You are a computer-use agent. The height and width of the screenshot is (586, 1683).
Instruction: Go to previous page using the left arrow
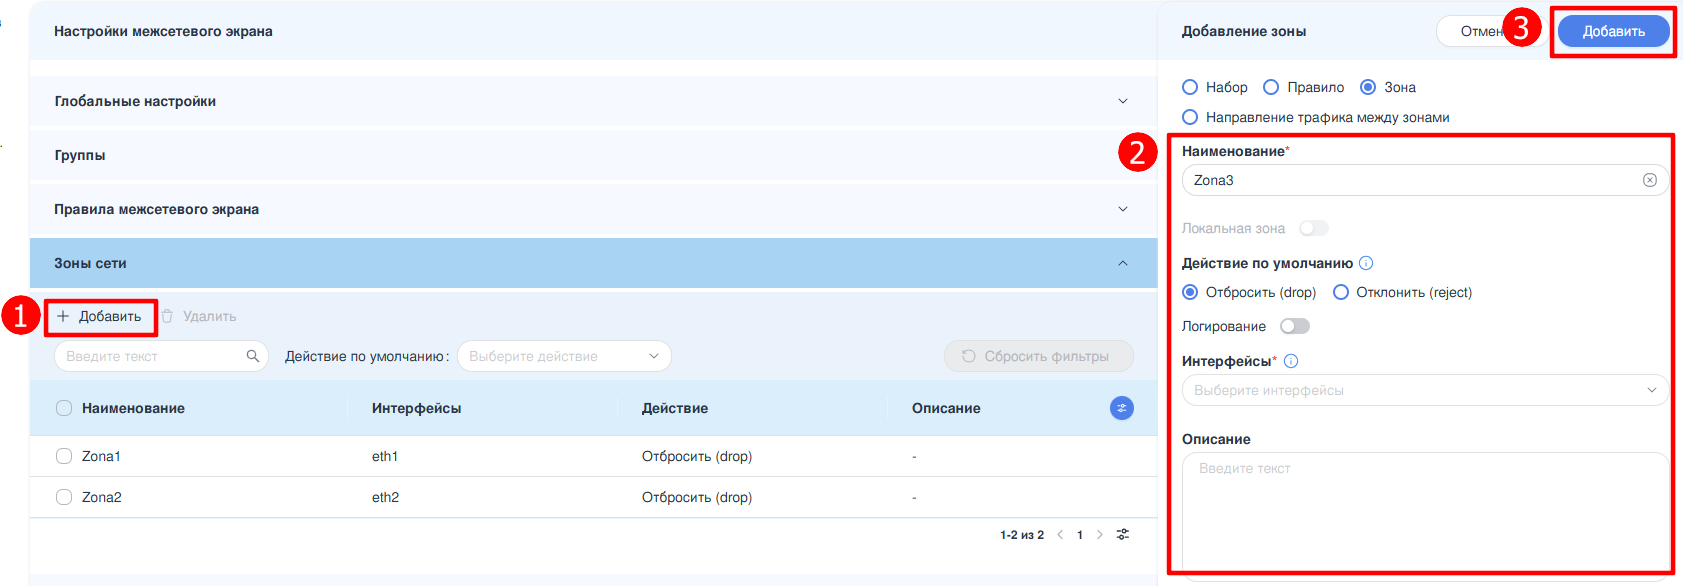[x=1060, y=535]
